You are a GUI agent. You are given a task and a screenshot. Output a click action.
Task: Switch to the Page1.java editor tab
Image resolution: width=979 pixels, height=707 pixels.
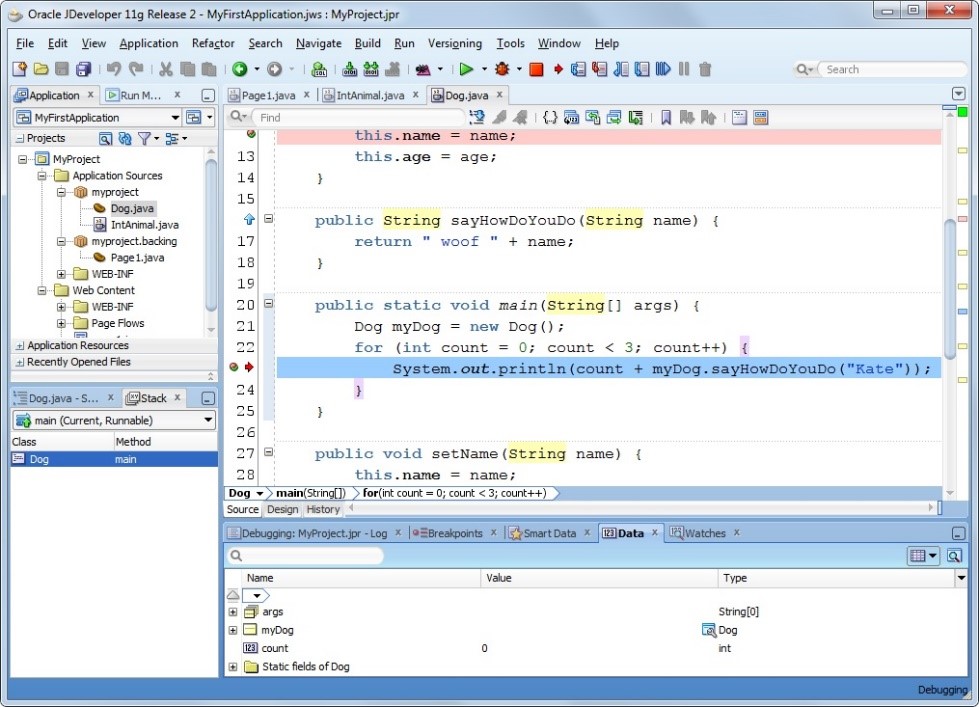(268, 95)
